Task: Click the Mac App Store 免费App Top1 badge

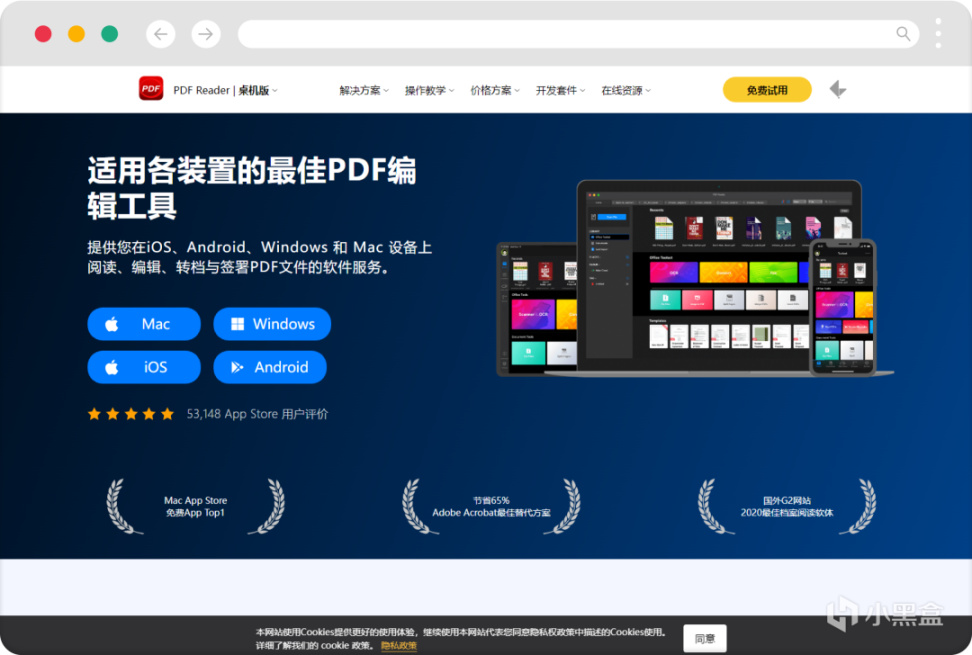Action: coord(195,506)
